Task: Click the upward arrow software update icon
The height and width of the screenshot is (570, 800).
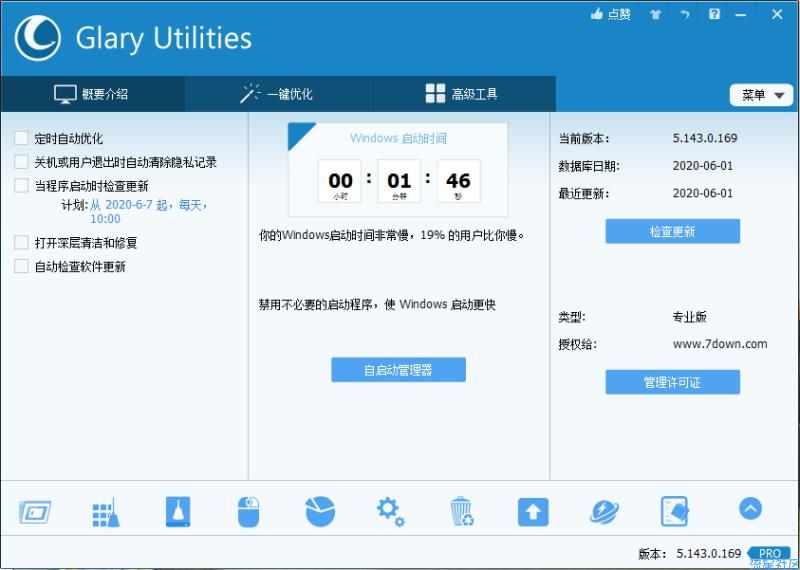Action: (x=533, y=512)
